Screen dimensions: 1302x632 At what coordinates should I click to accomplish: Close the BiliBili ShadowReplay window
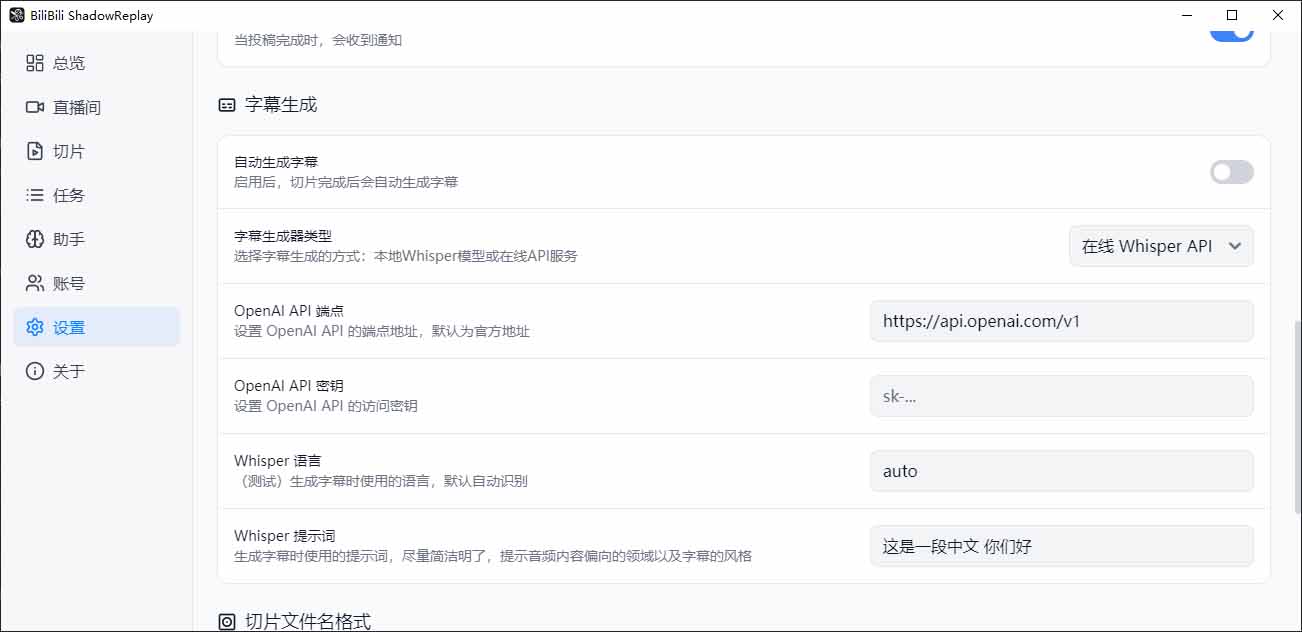1278,15
